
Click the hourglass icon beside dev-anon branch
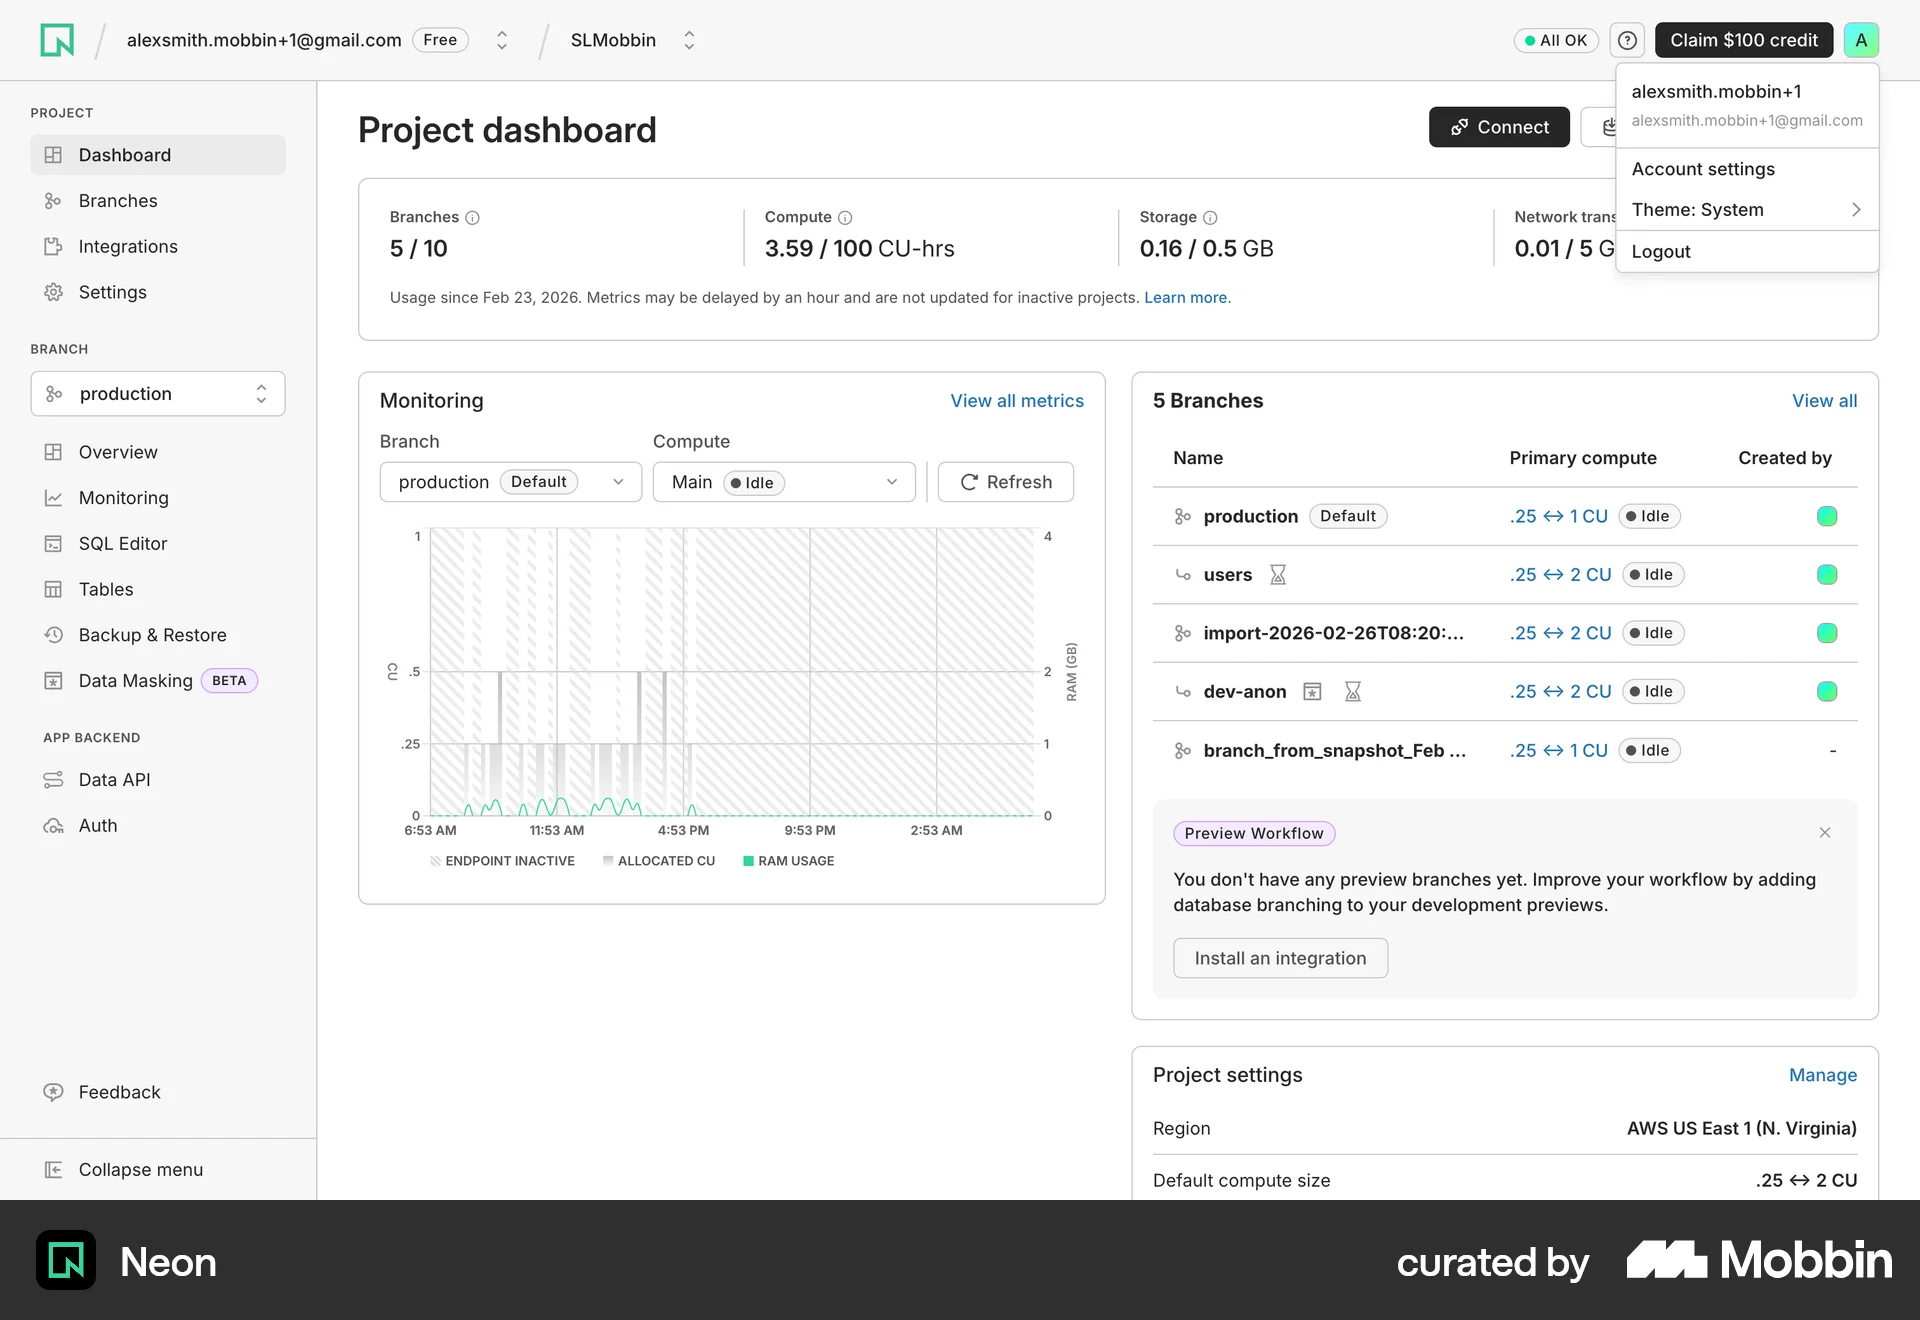pyautogui.click(x=1353, y=692)
